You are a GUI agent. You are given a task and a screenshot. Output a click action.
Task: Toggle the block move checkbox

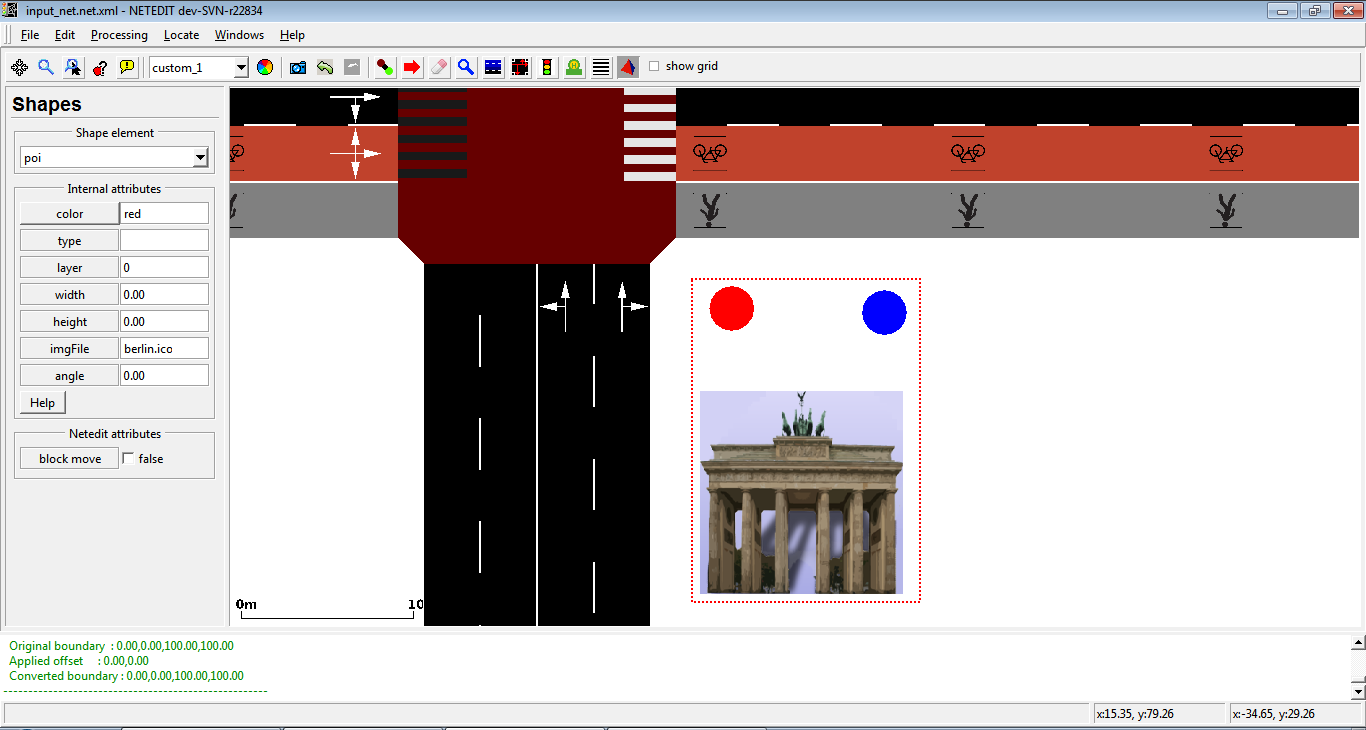coord(128,458)
